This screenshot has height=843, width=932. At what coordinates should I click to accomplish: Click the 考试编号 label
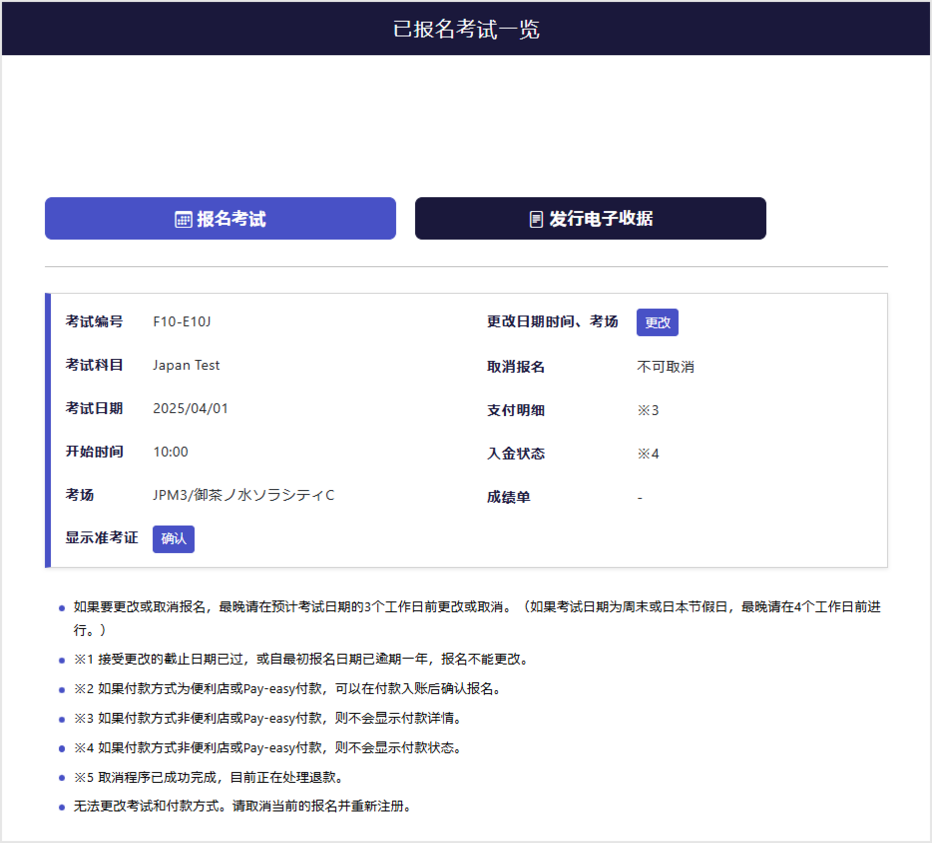pos(94,322)
